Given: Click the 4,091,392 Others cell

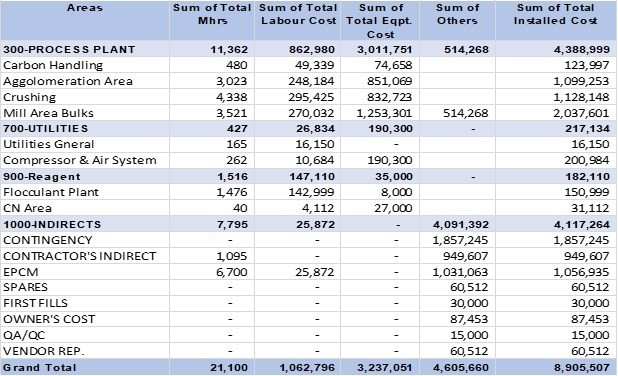Looking at the screenshot, I should 461,225.
